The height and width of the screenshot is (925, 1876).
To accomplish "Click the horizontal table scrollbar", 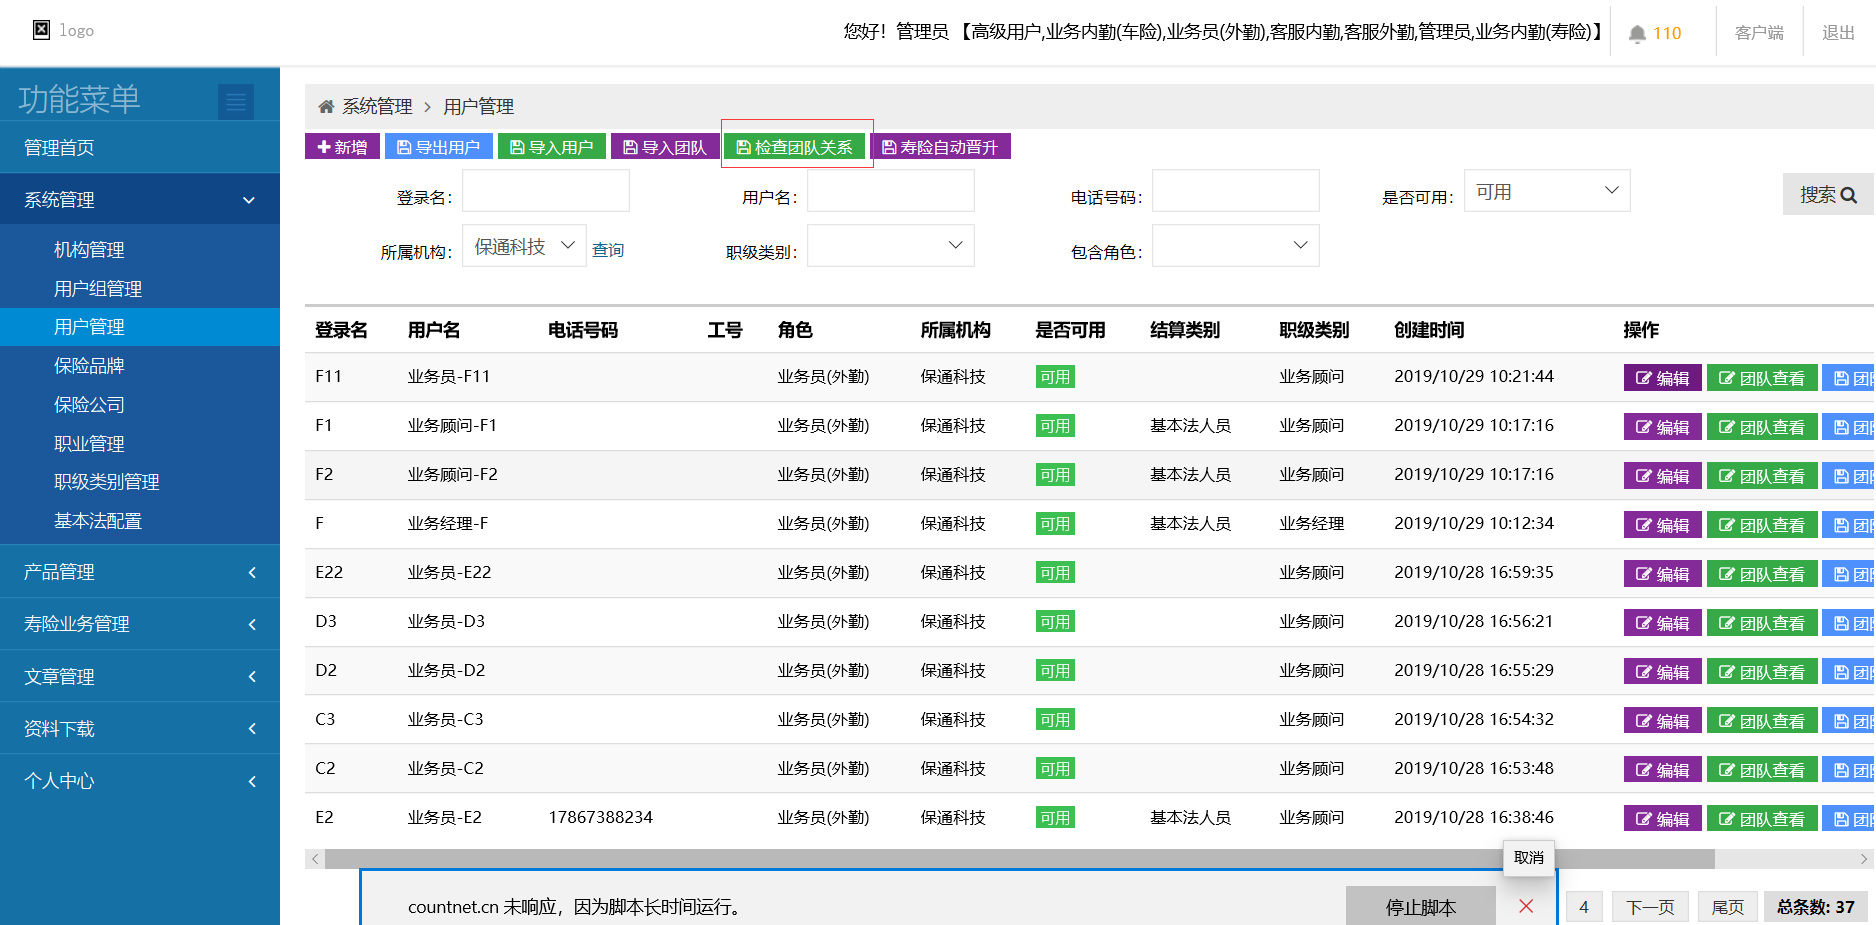I will point(1000,859).
